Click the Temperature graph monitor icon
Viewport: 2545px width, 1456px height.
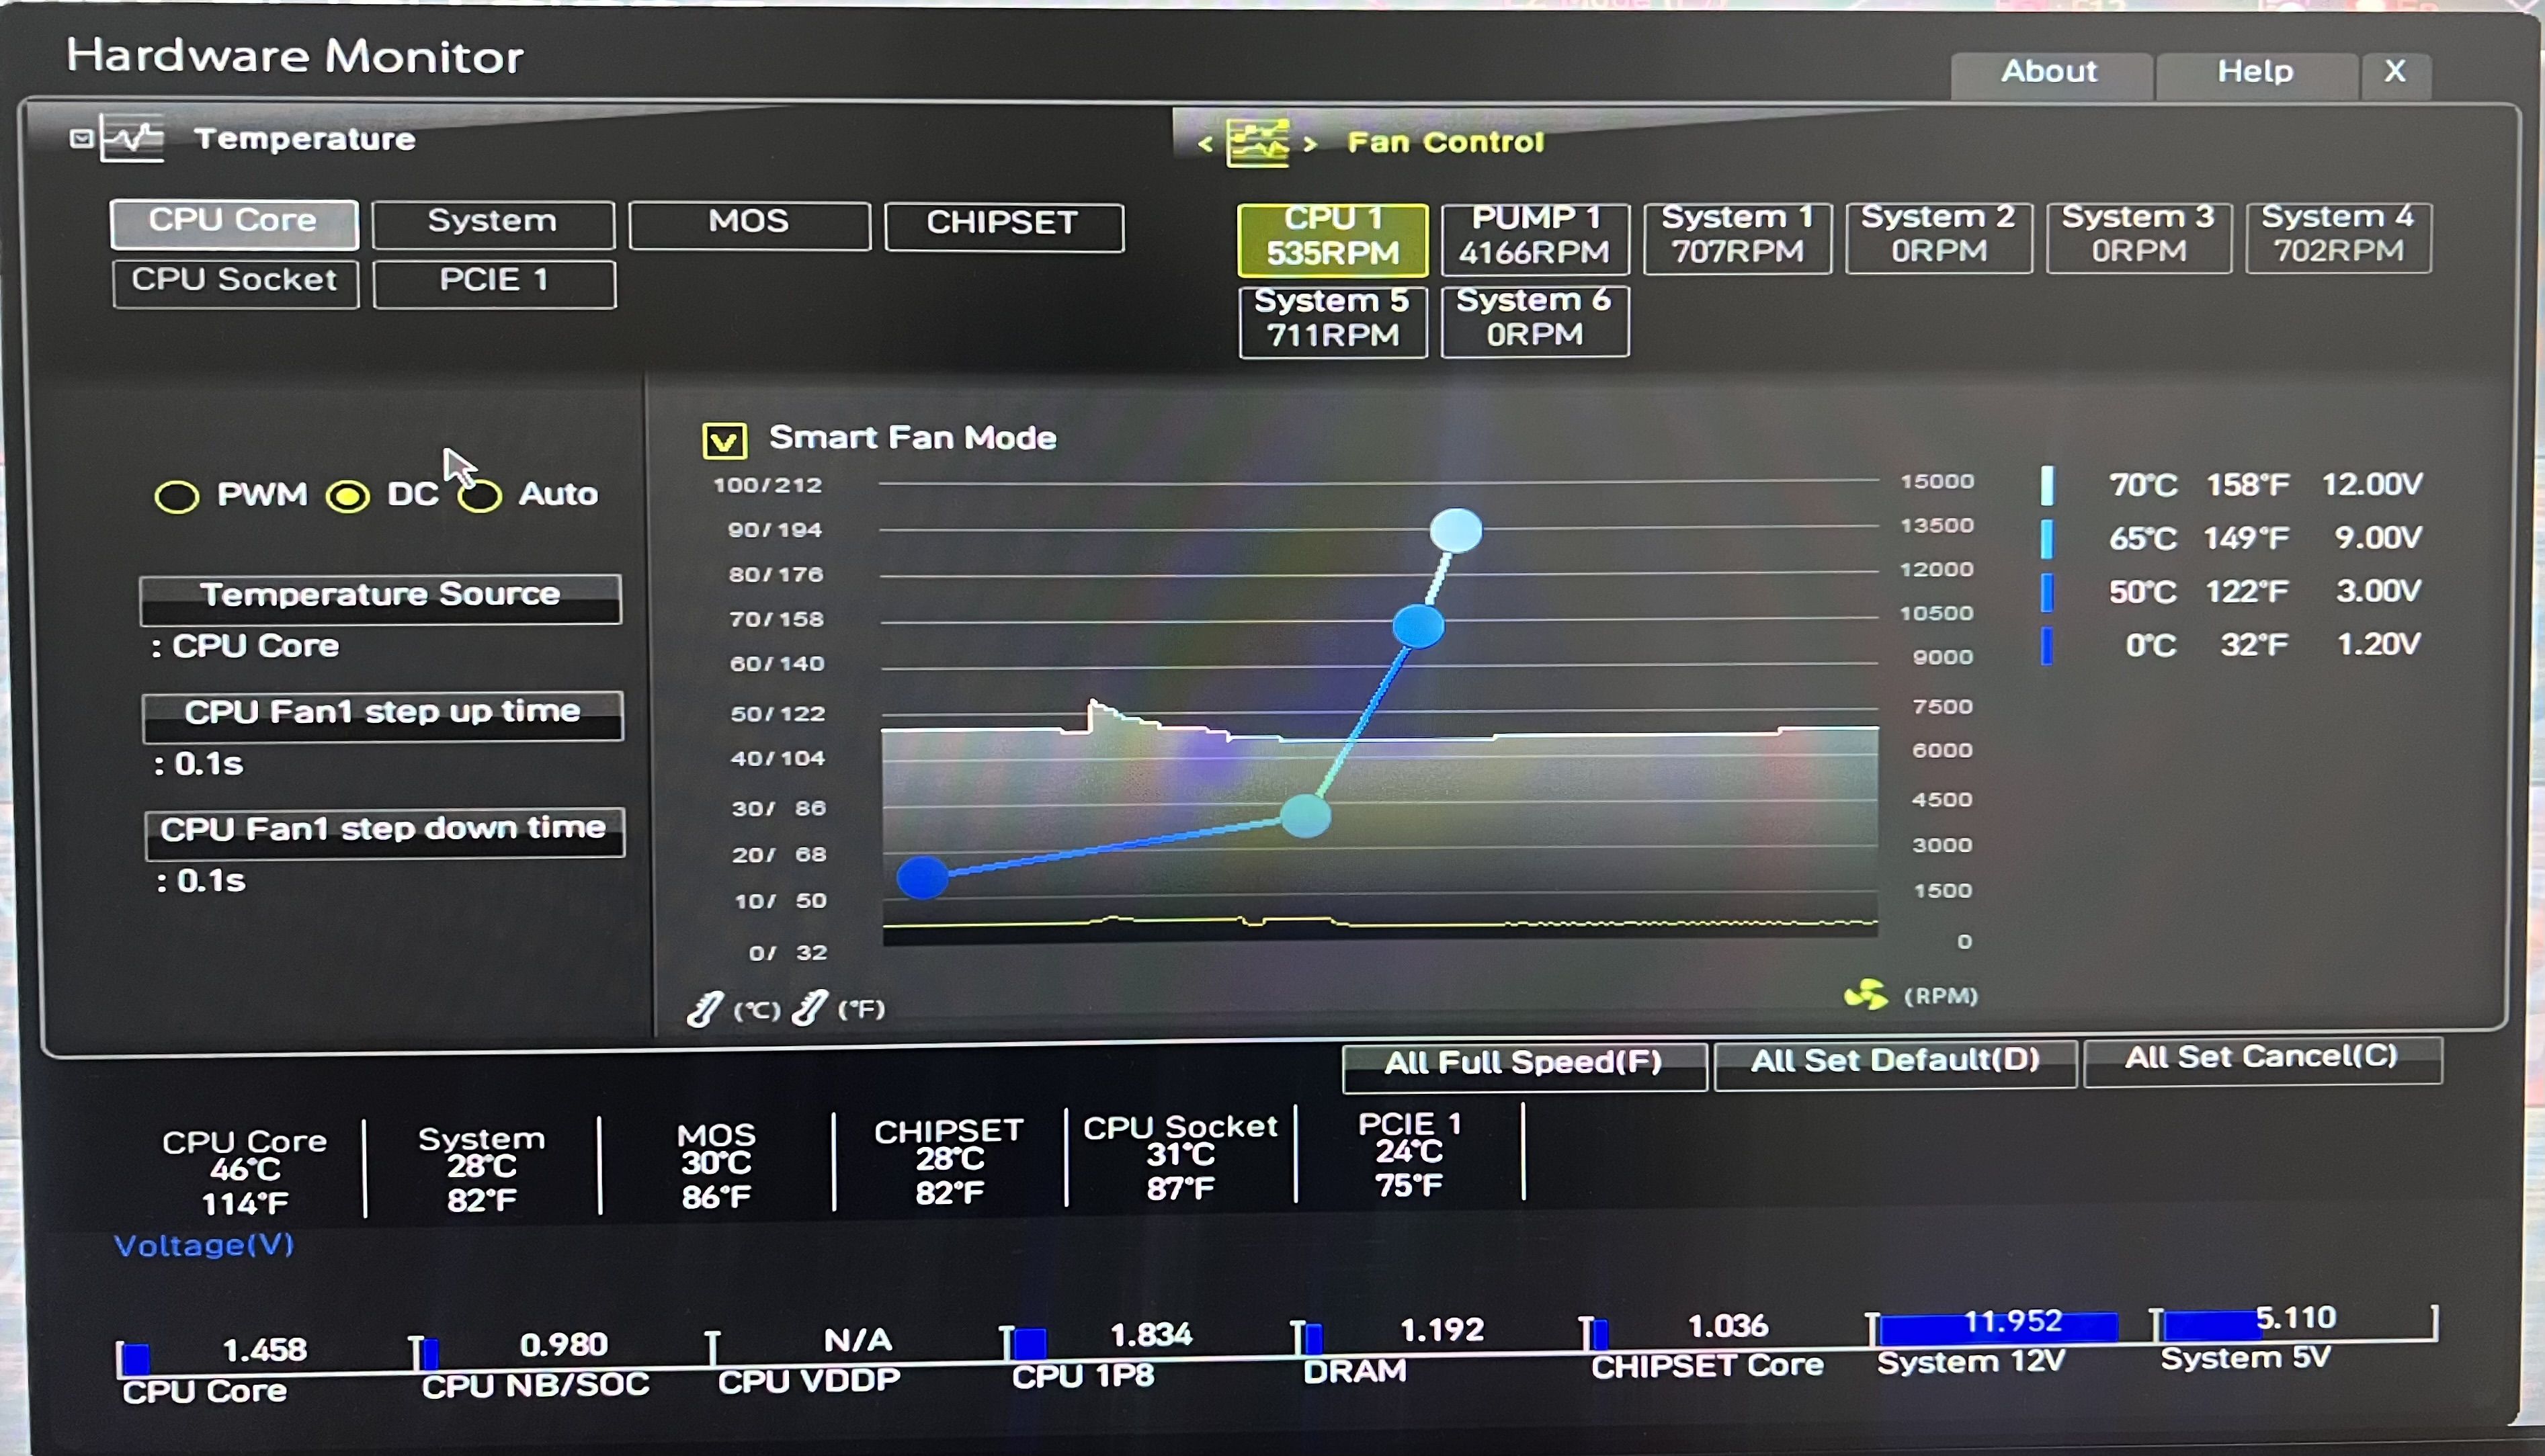click(133, 140)
